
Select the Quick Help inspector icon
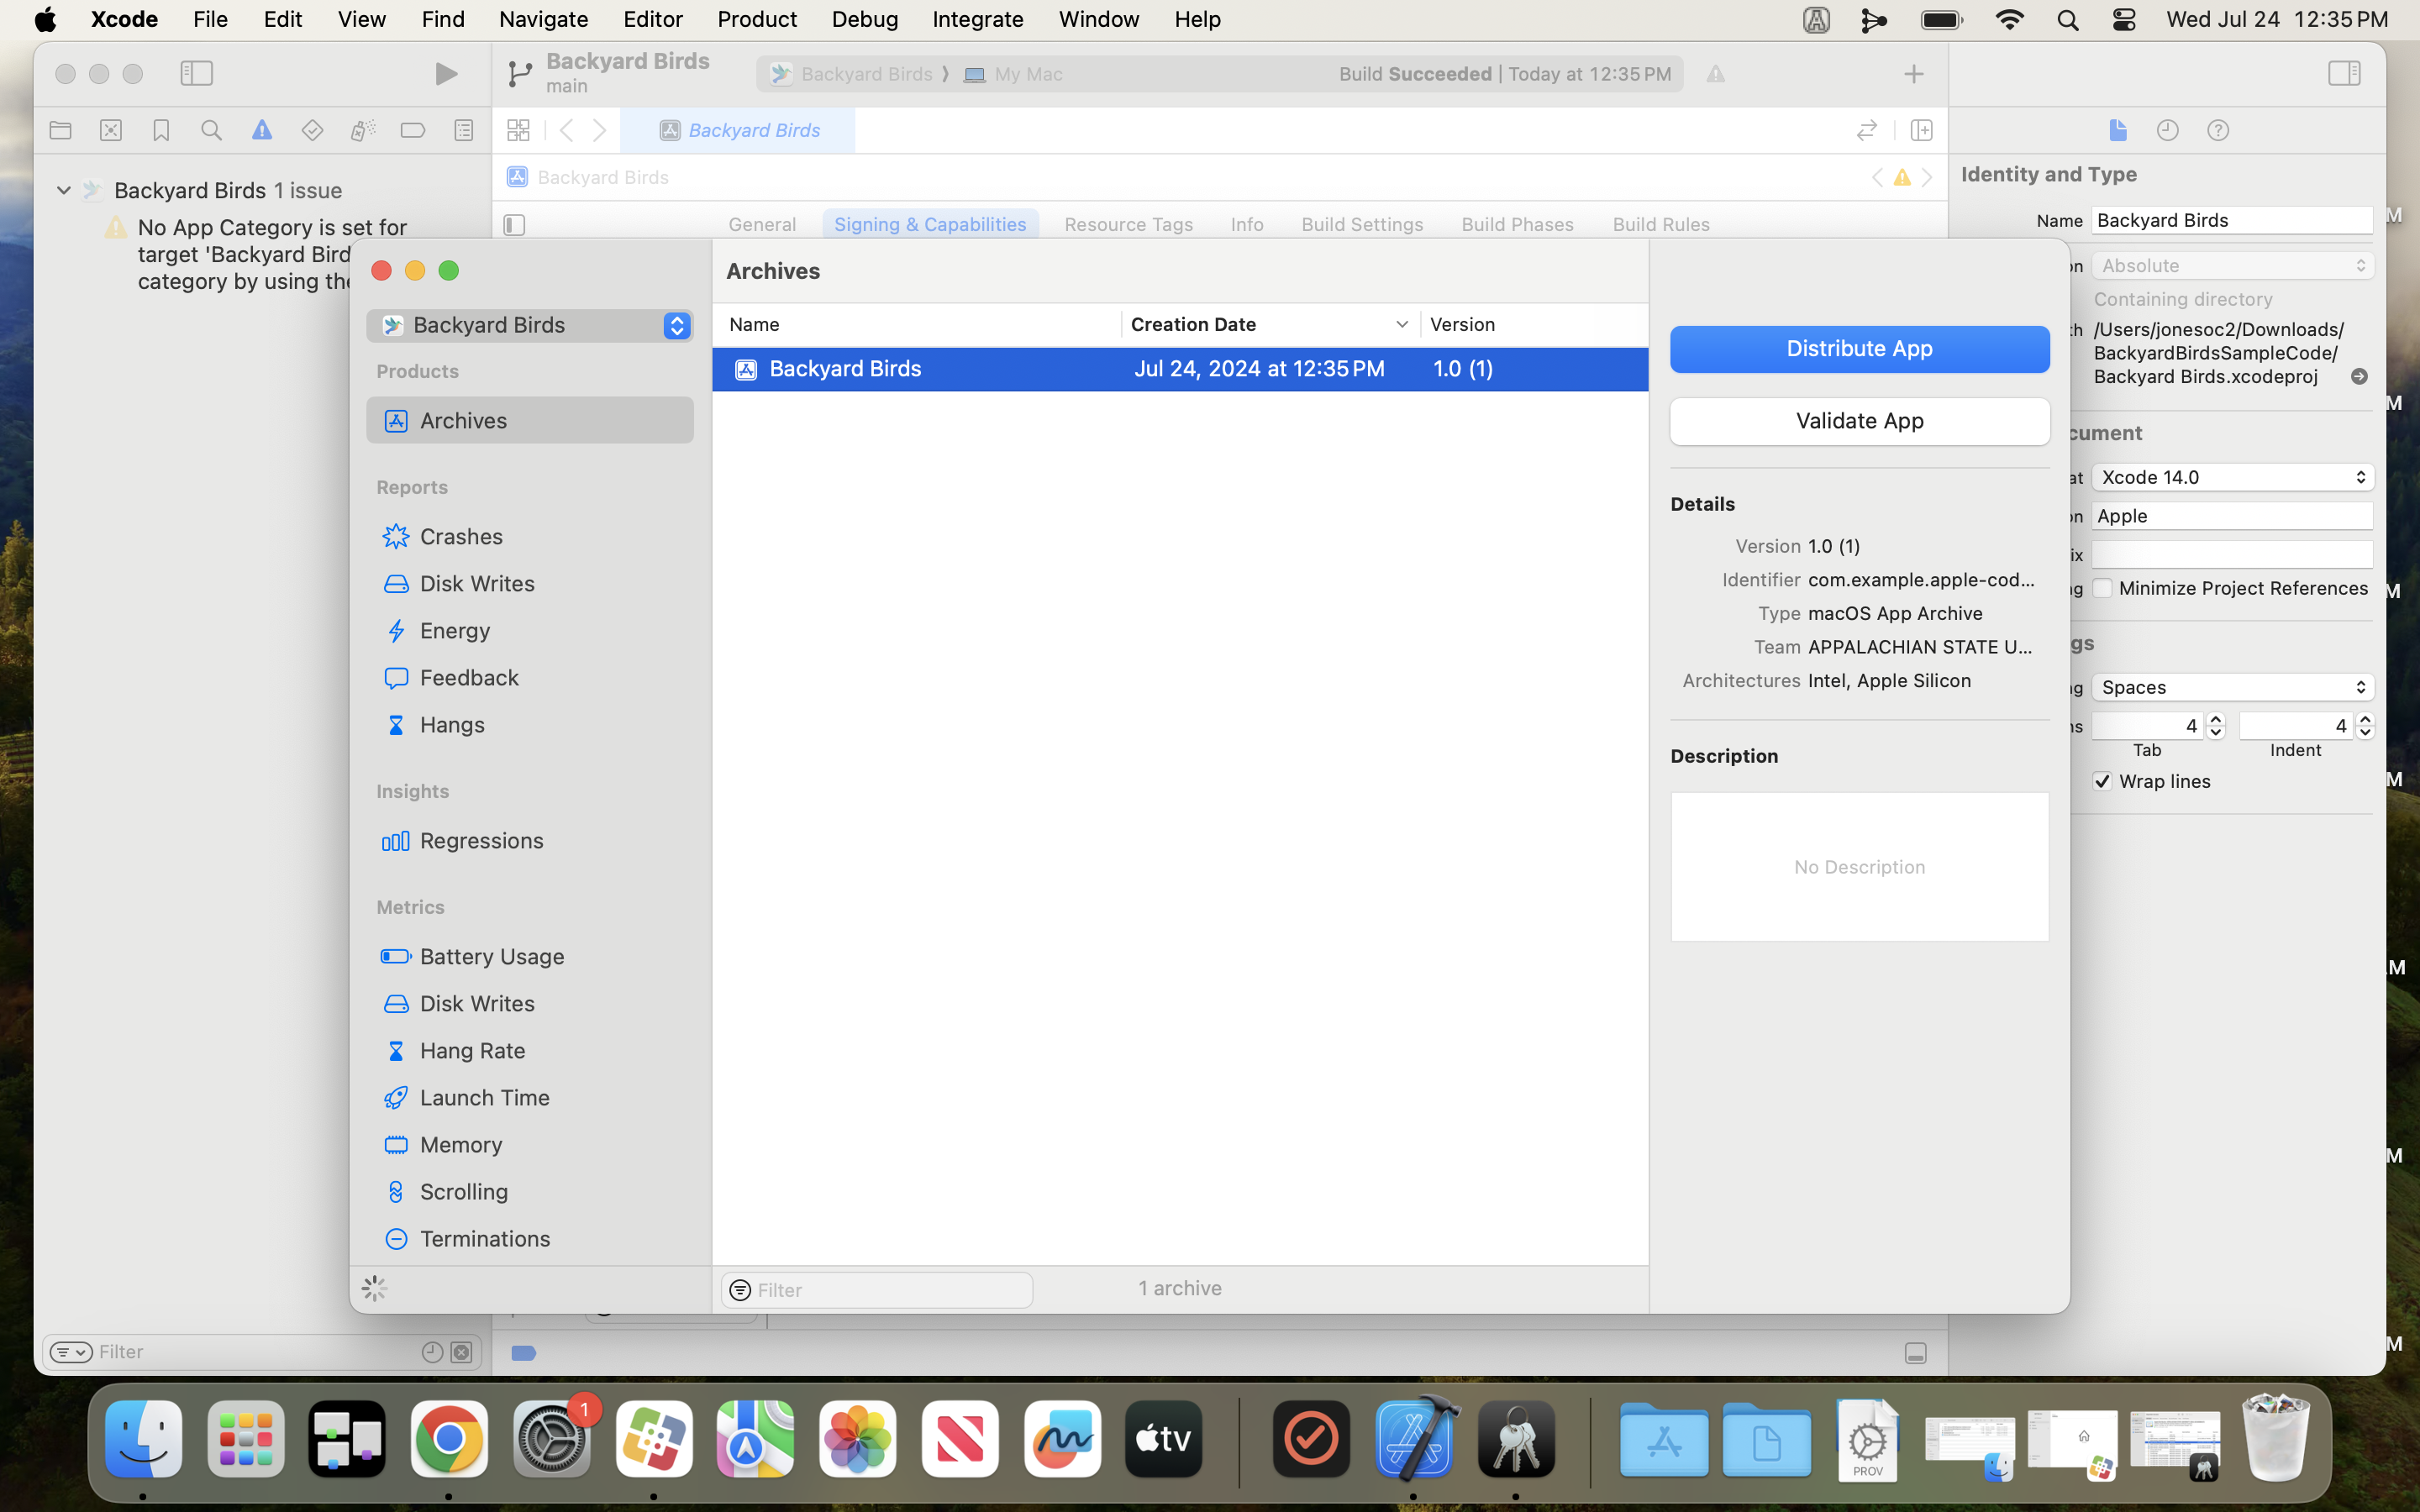pos(2218,130)
